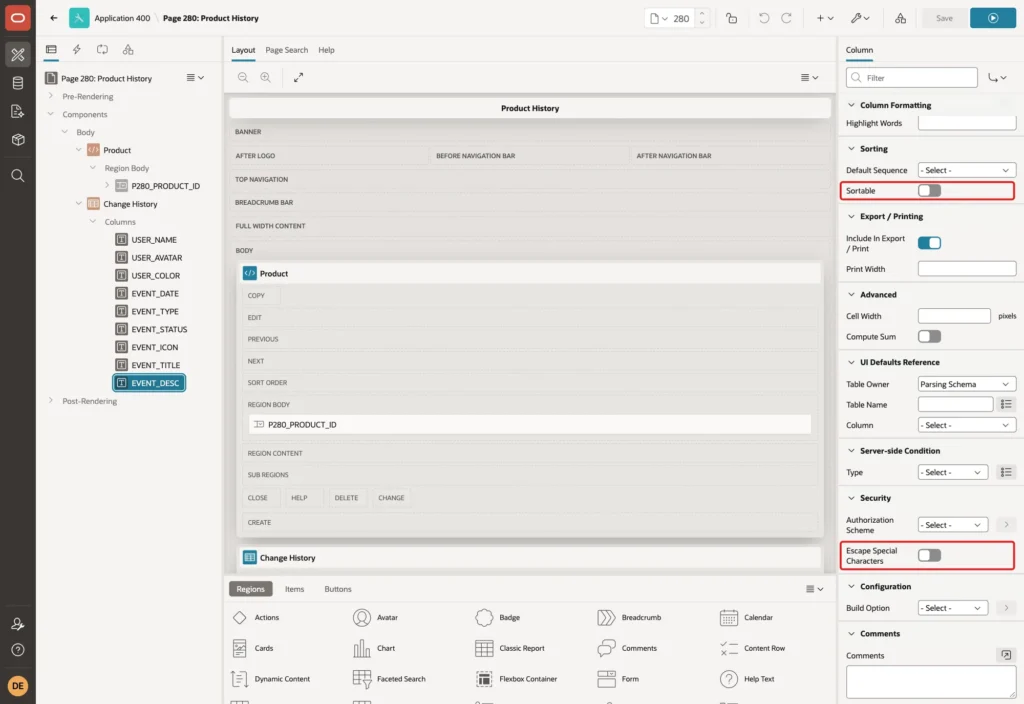1024x704 pixels.
Task: Expand the Pre-Rendering tree node
Action: point(51,96)
